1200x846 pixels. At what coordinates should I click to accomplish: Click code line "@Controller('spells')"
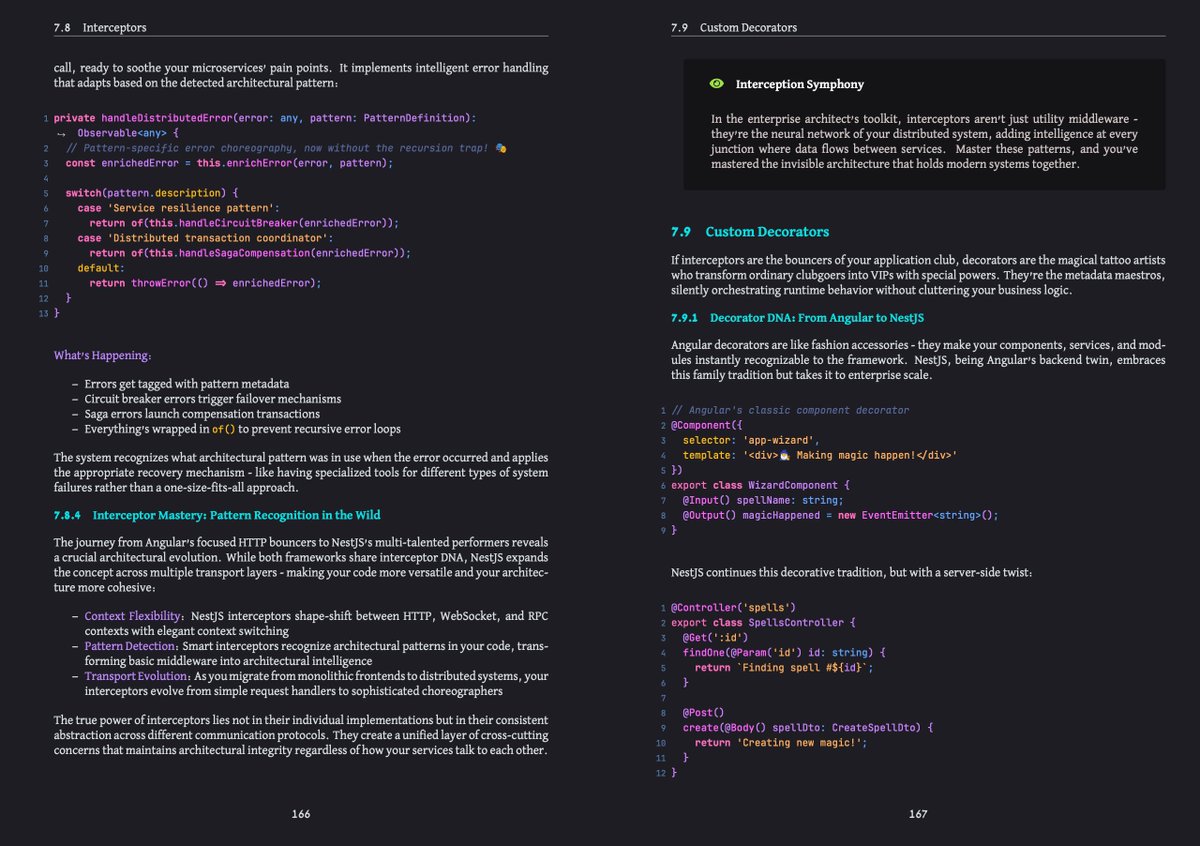(733, 607)
